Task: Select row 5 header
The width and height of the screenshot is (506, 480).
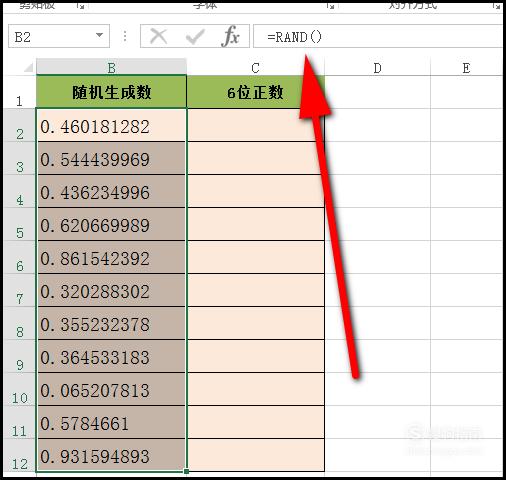Action: (19, 224)
